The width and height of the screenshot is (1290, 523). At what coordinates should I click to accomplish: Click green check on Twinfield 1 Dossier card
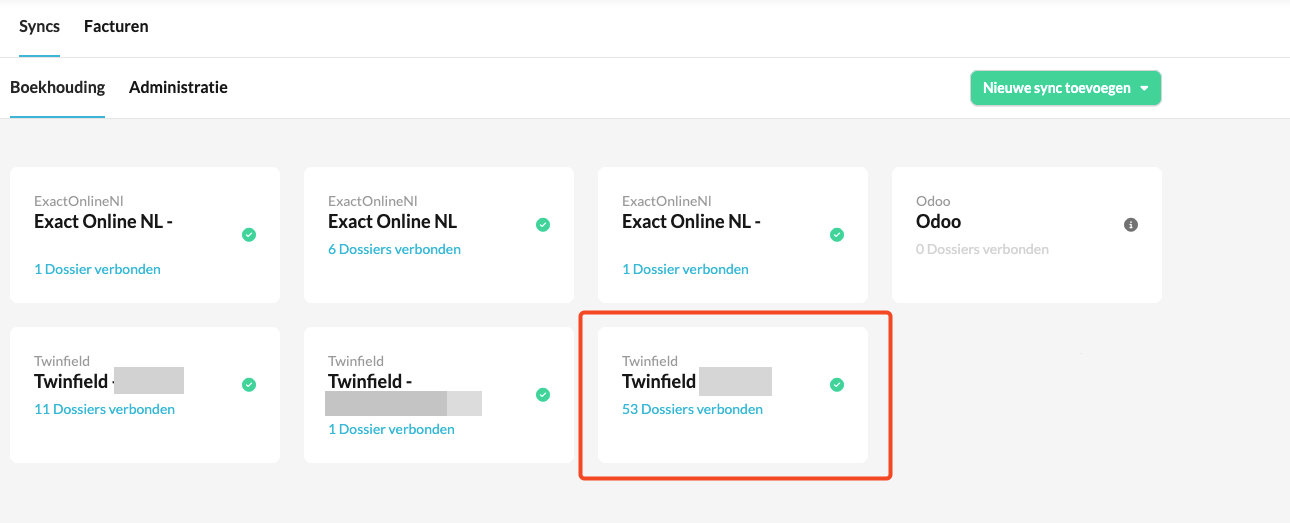pyautogui.click(x=543, y=395)
